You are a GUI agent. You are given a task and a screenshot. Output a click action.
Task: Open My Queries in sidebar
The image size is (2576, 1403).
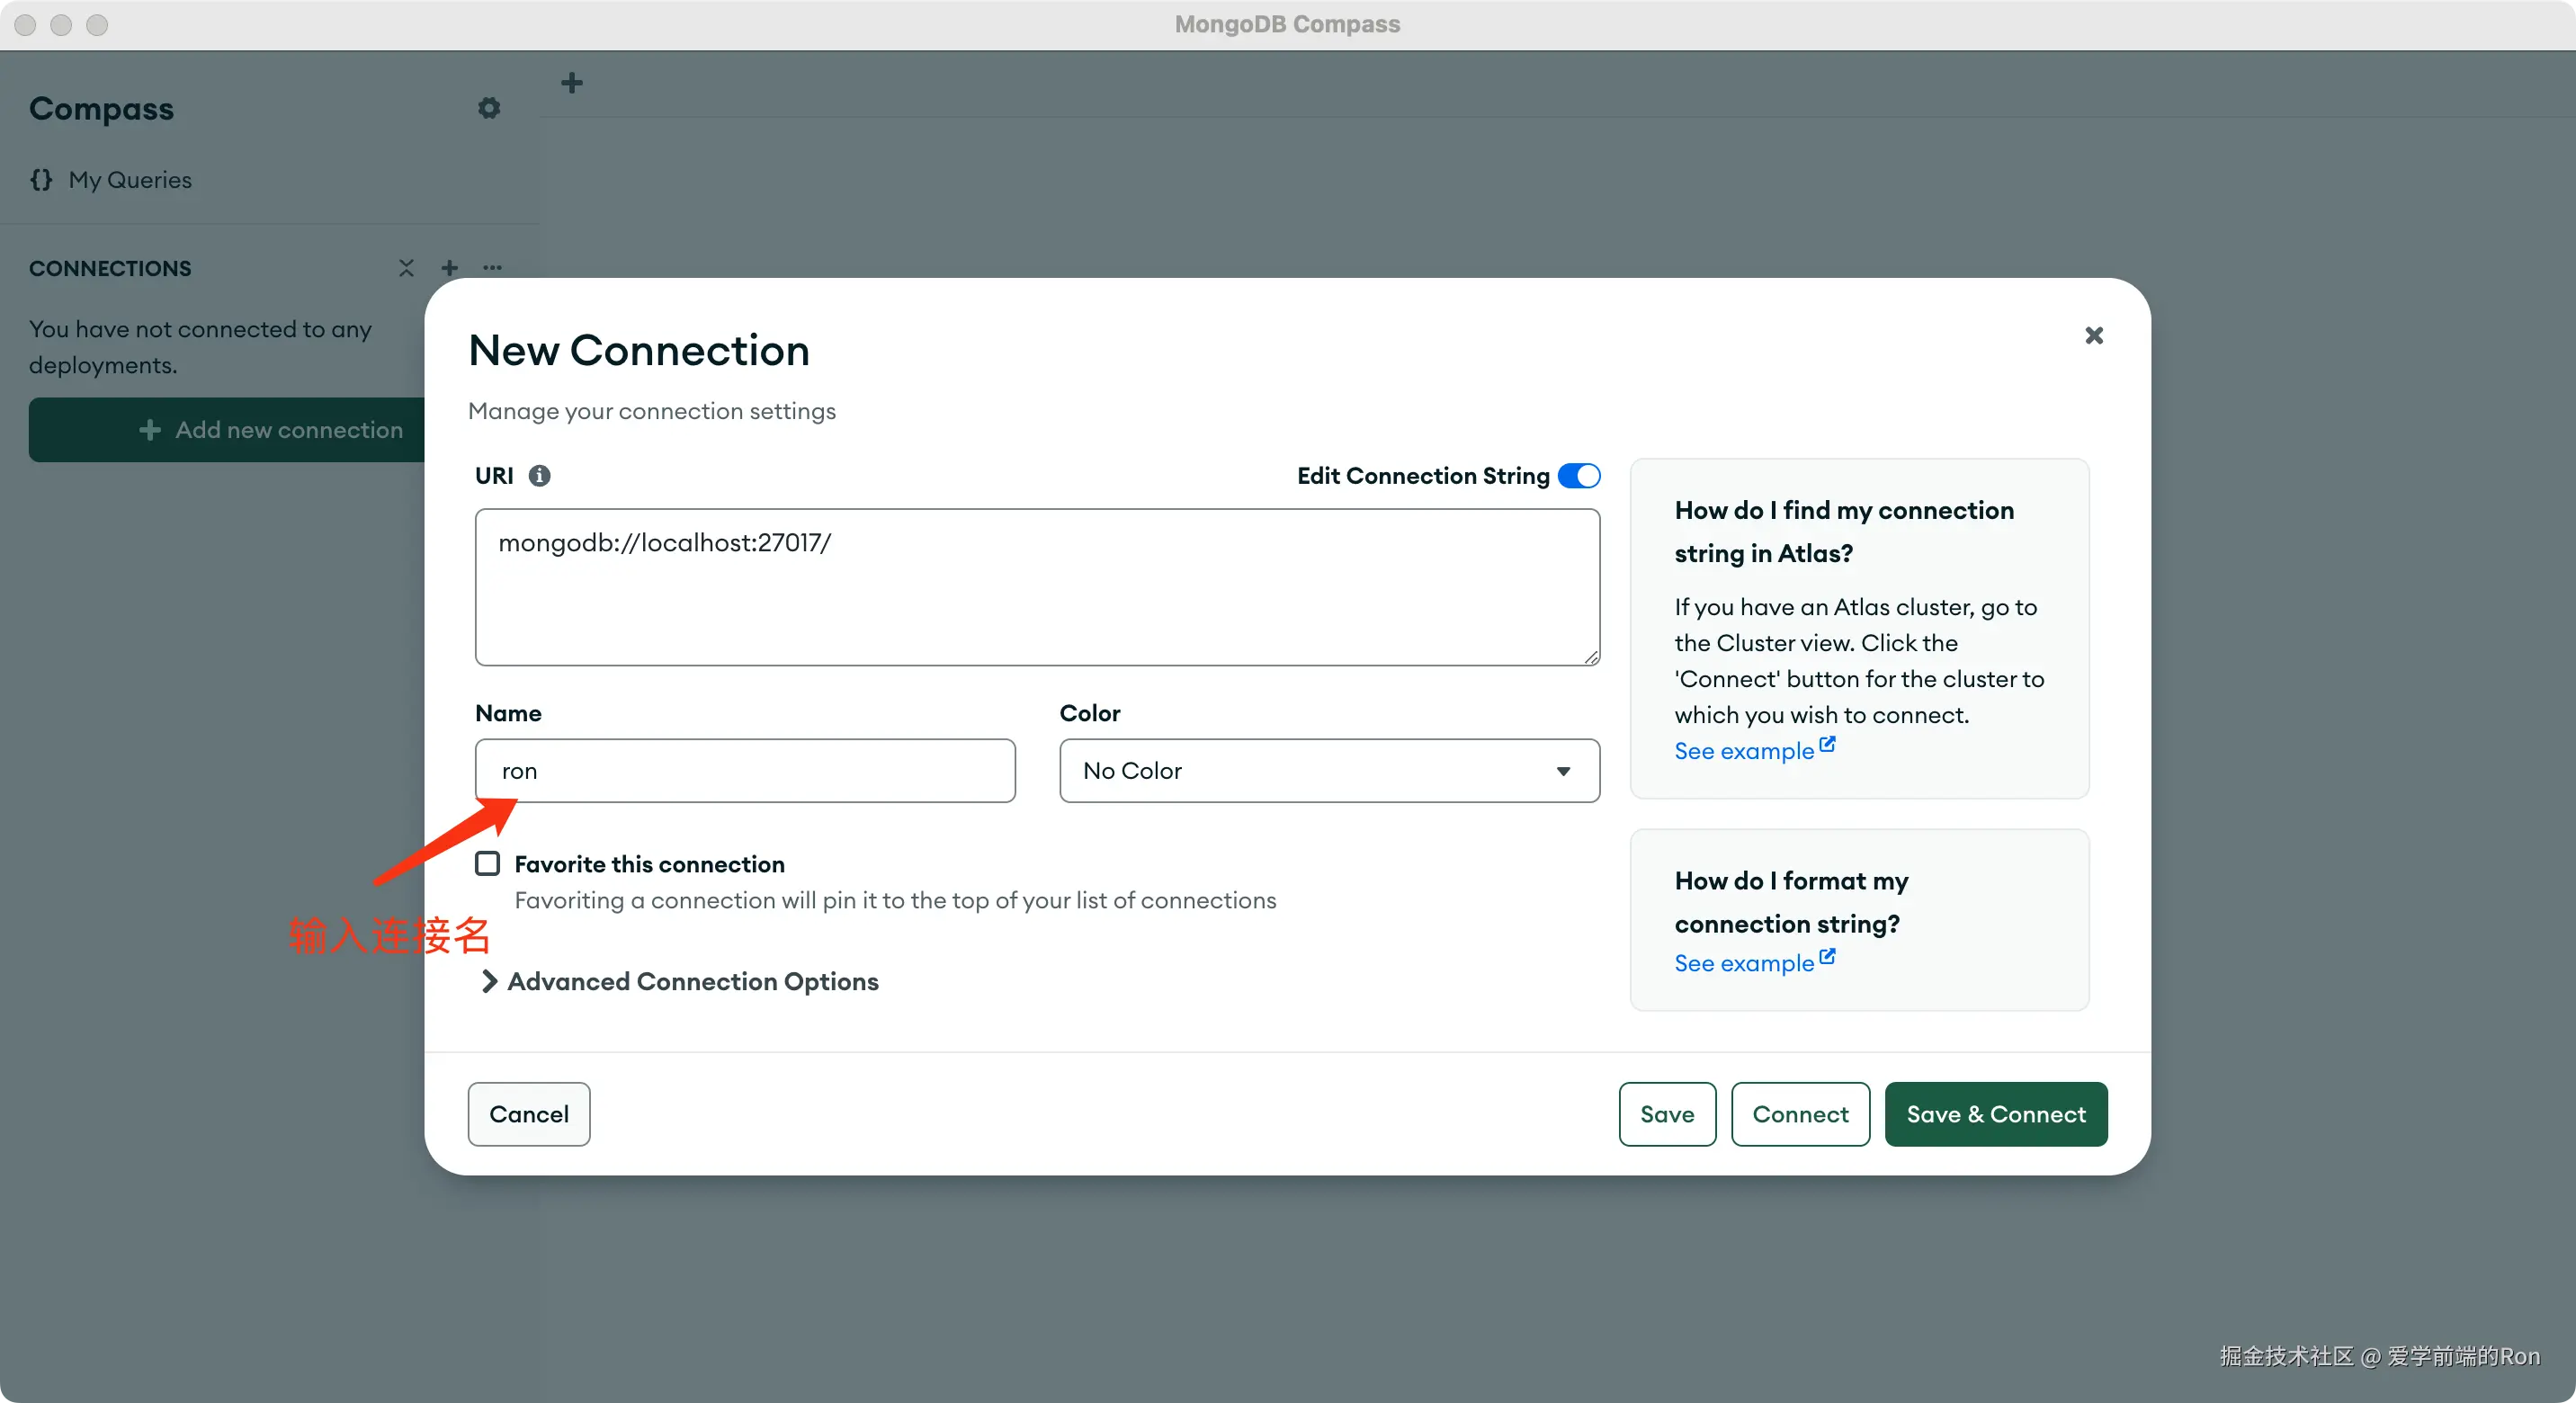pos(130,180)
